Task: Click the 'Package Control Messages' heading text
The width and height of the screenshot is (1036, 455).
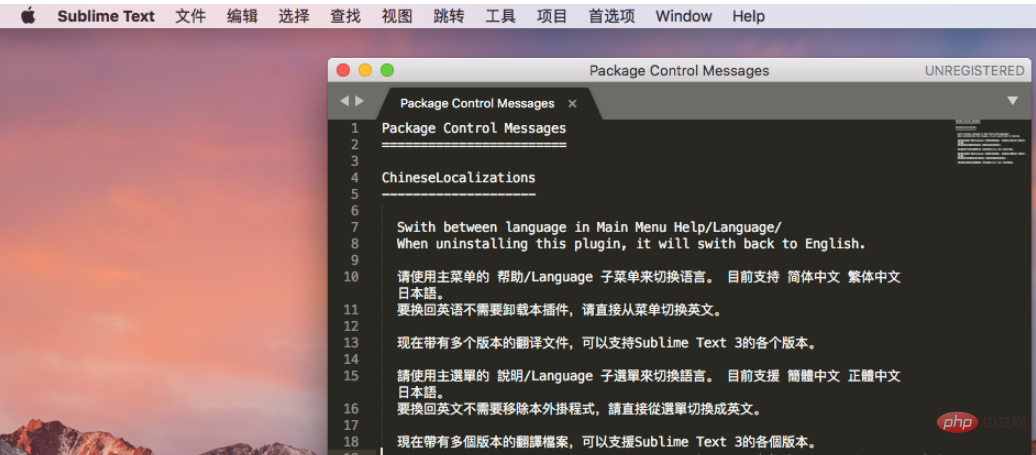Action: [x=474, y=128]
